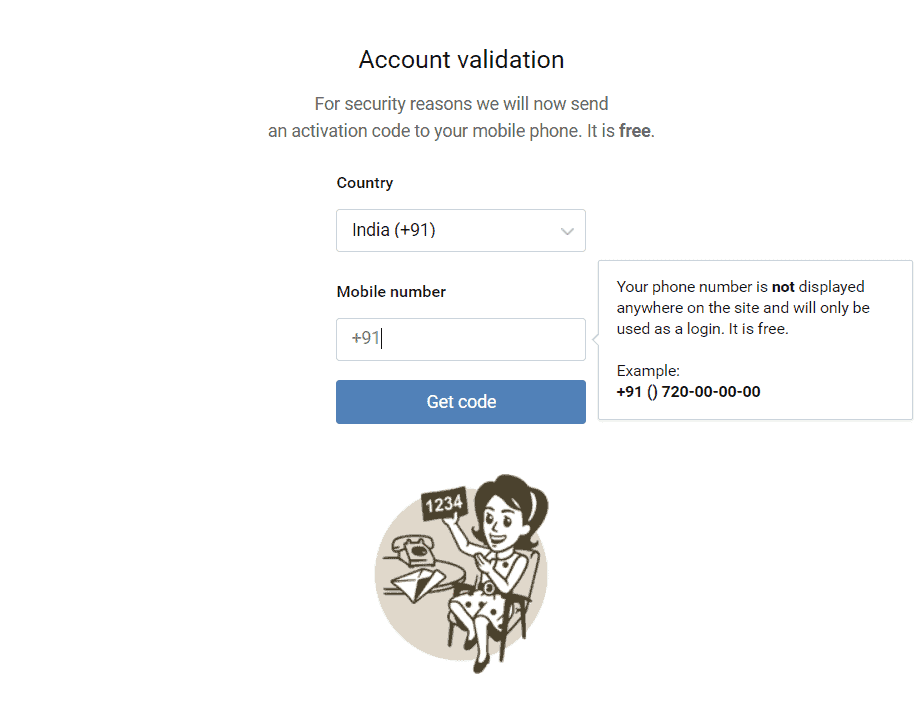Click the Get code button
Image resolution: width=922 pixels, height=718 pixels.
coord(460,402)
